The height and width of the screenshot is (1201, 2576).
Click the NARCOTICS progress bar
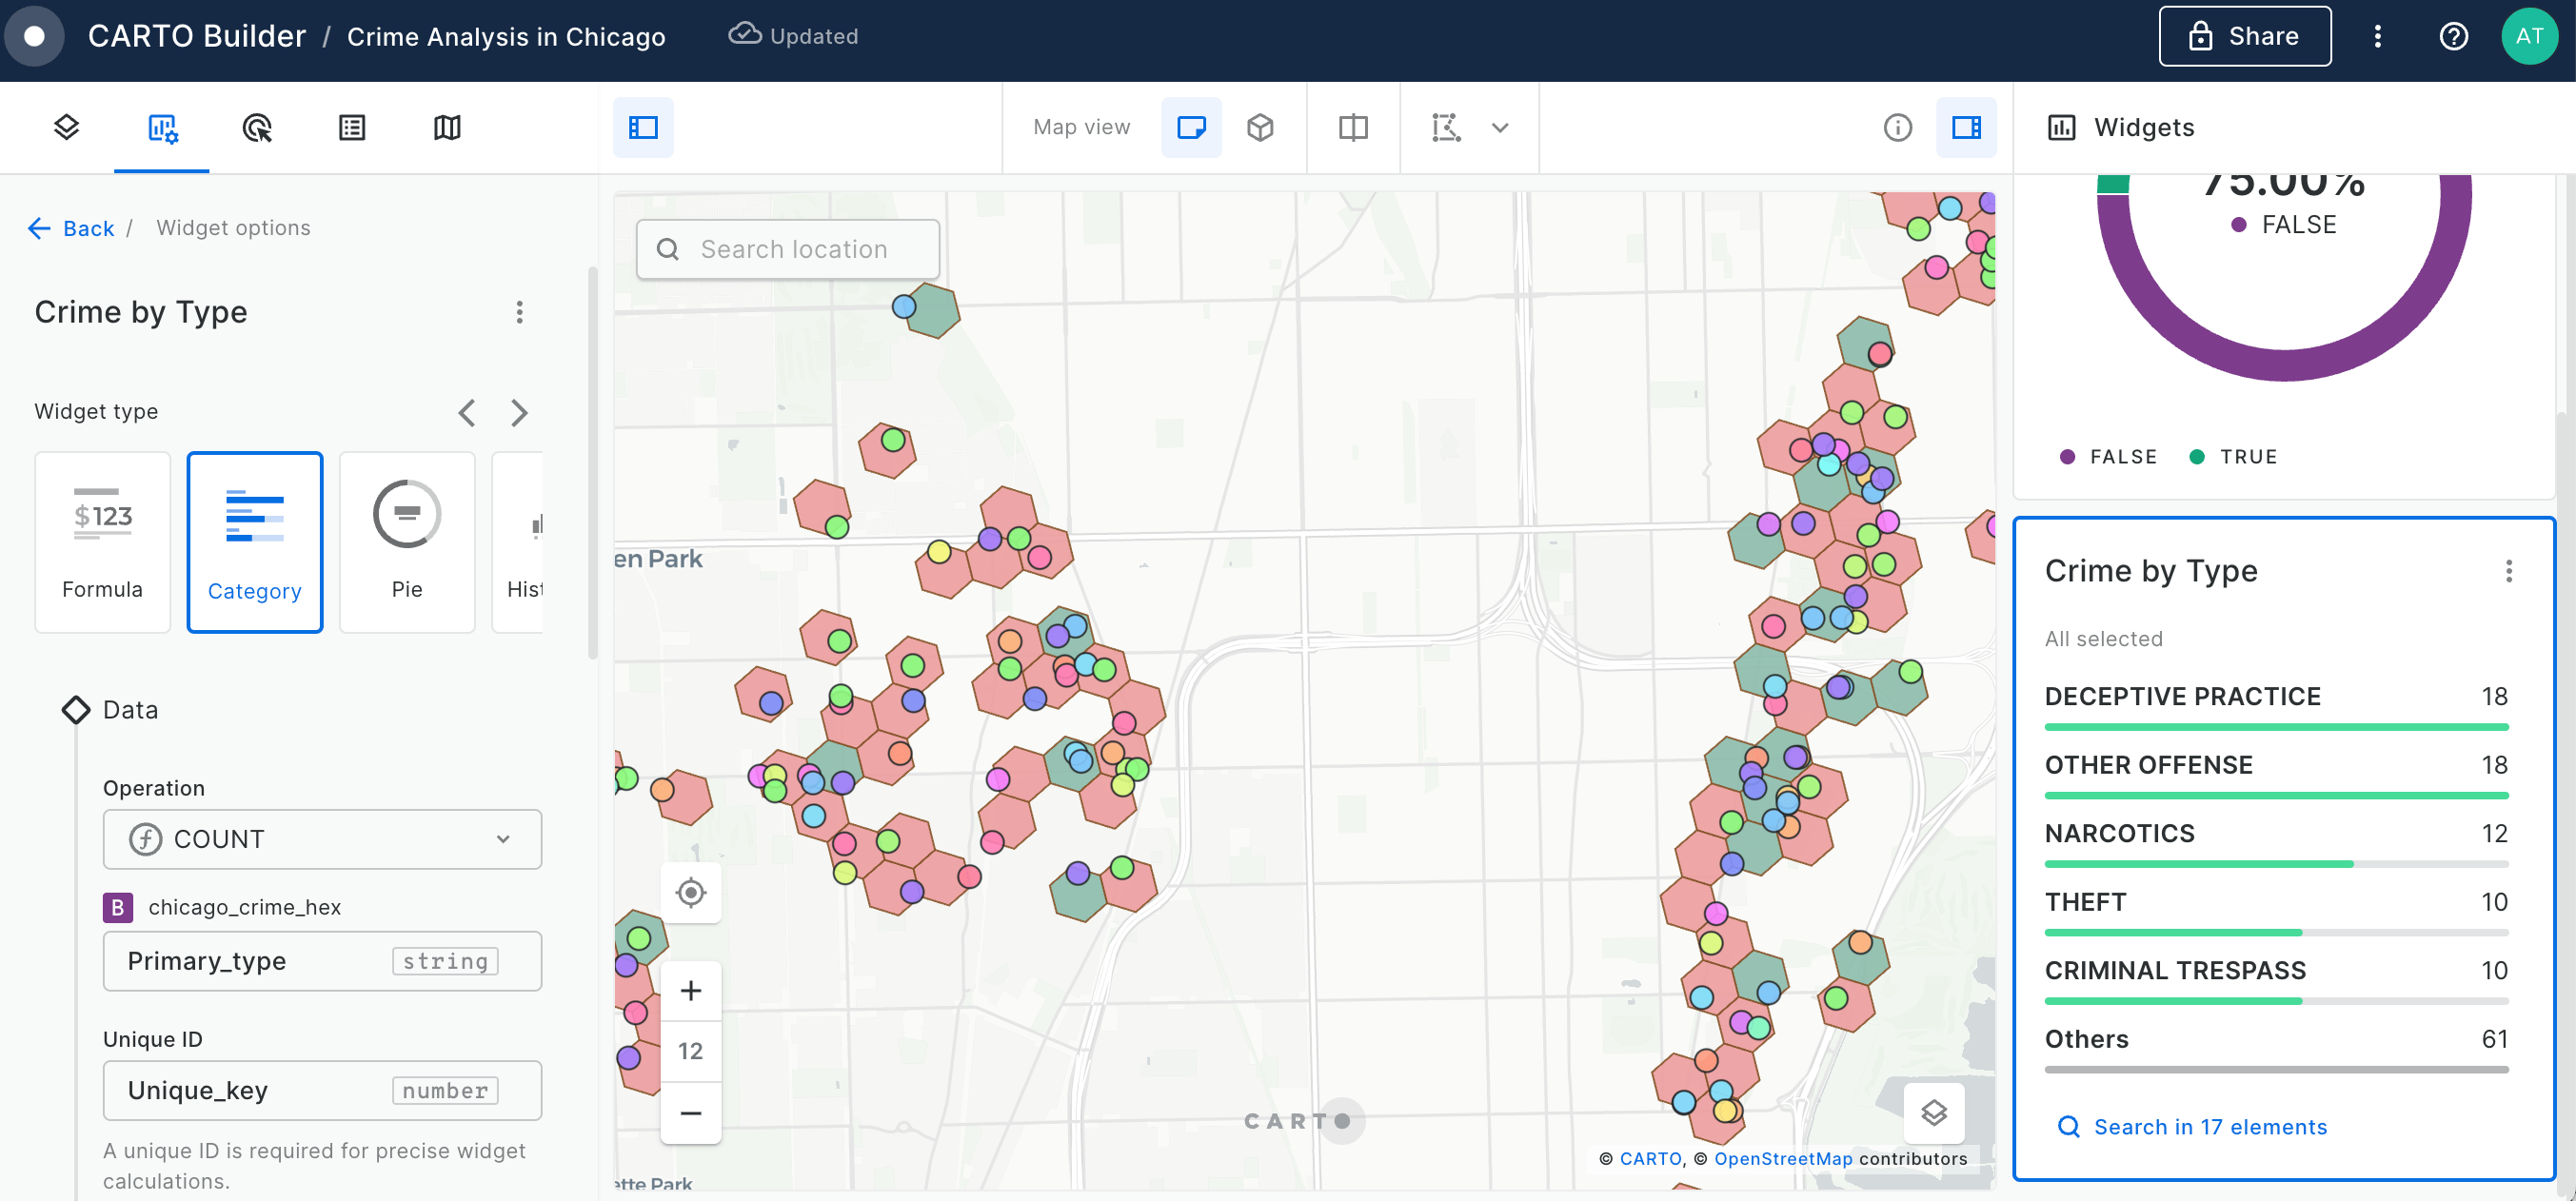(x=2276, y=863)
